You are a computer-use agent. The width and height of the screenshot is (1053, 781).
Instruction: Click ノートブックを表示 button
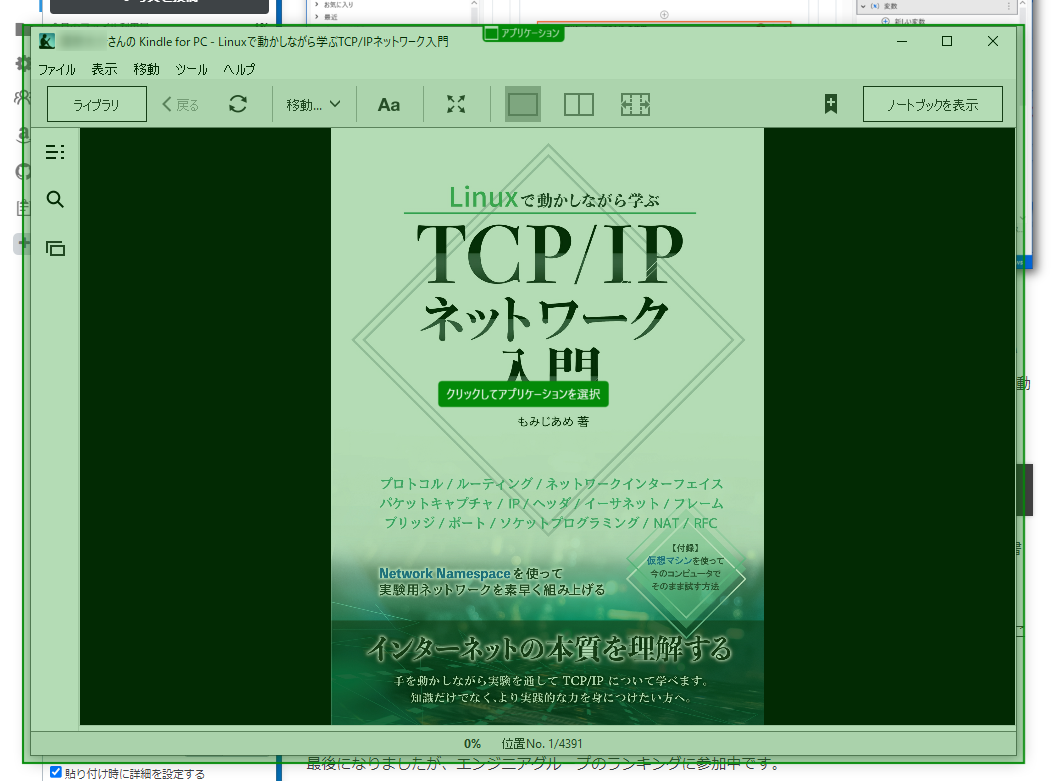click(x=933, y=104)
